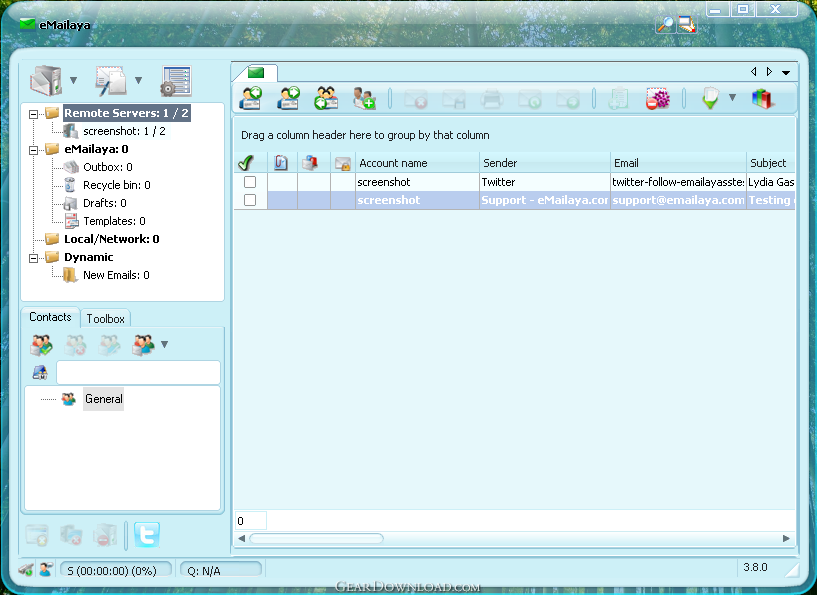Click the network connection status icon
Screen dimensions: 817x595
(x=26, y=569)
